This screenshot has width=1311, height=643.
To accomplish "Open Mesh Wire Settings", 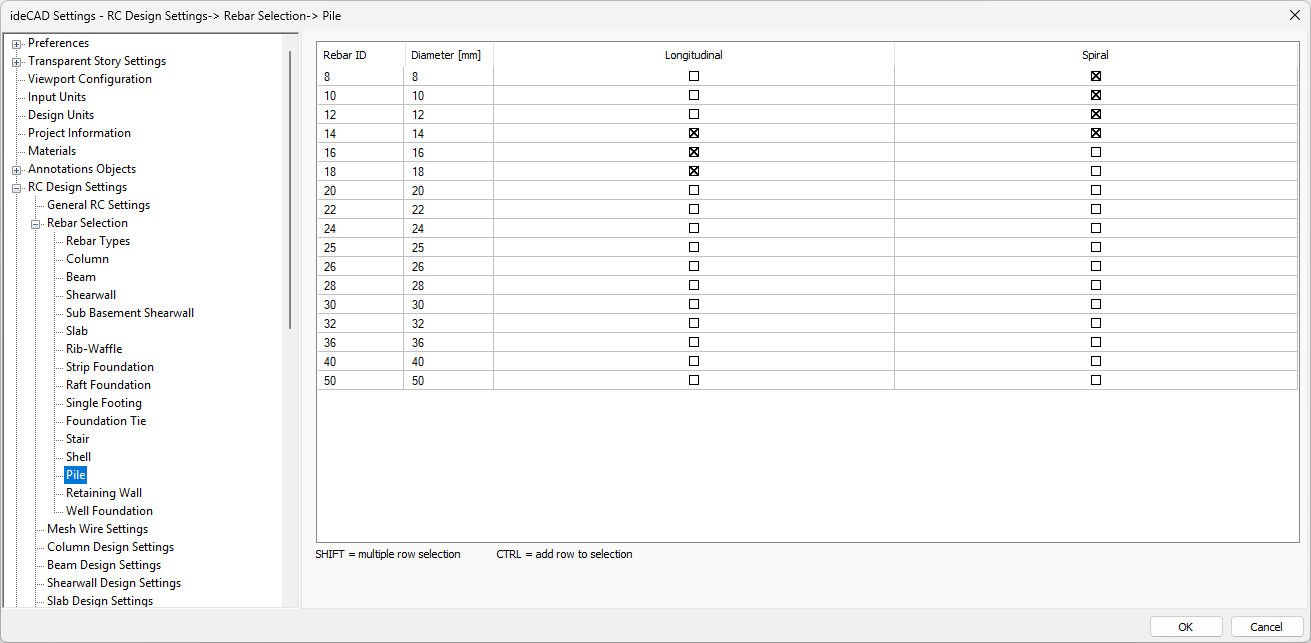I will [97, 529].
